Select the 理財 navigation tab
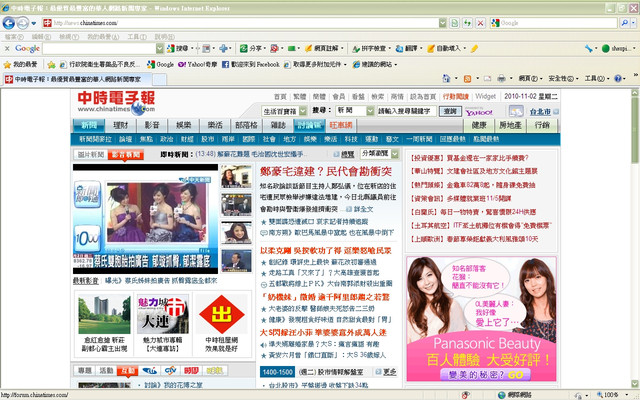This screenshot has height=400, width=640. click(120, 125)
